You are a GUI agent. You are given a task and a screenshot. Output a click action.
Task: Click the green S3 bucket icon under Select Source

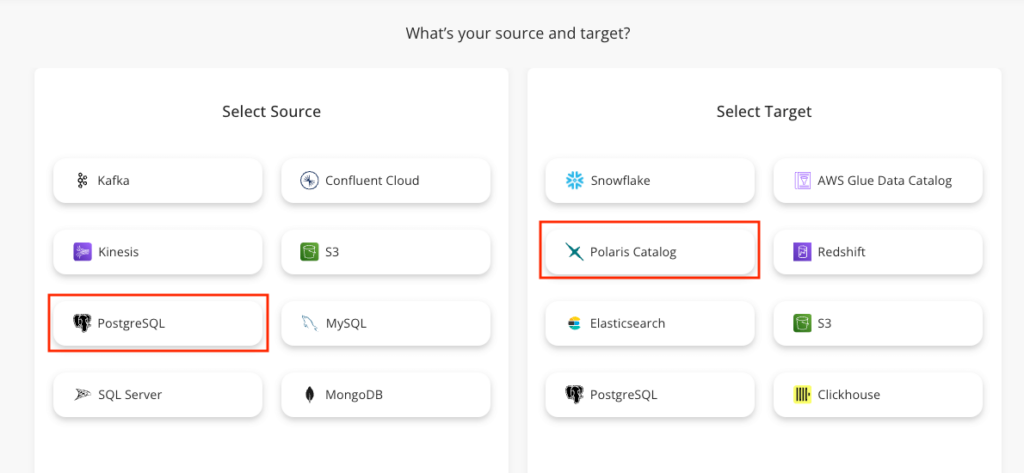309,252
